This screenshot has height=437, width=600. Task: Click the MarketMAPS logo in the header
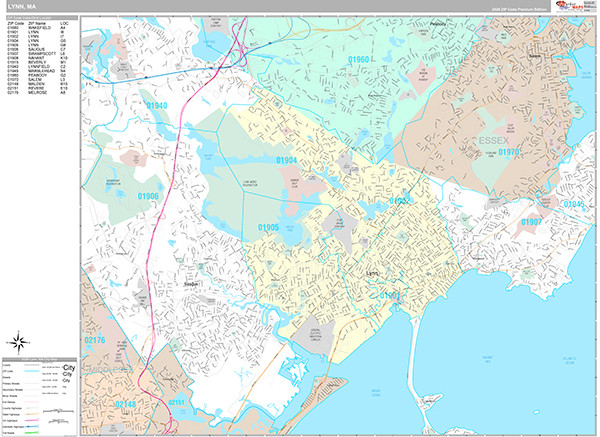click(x=569, y=7)
